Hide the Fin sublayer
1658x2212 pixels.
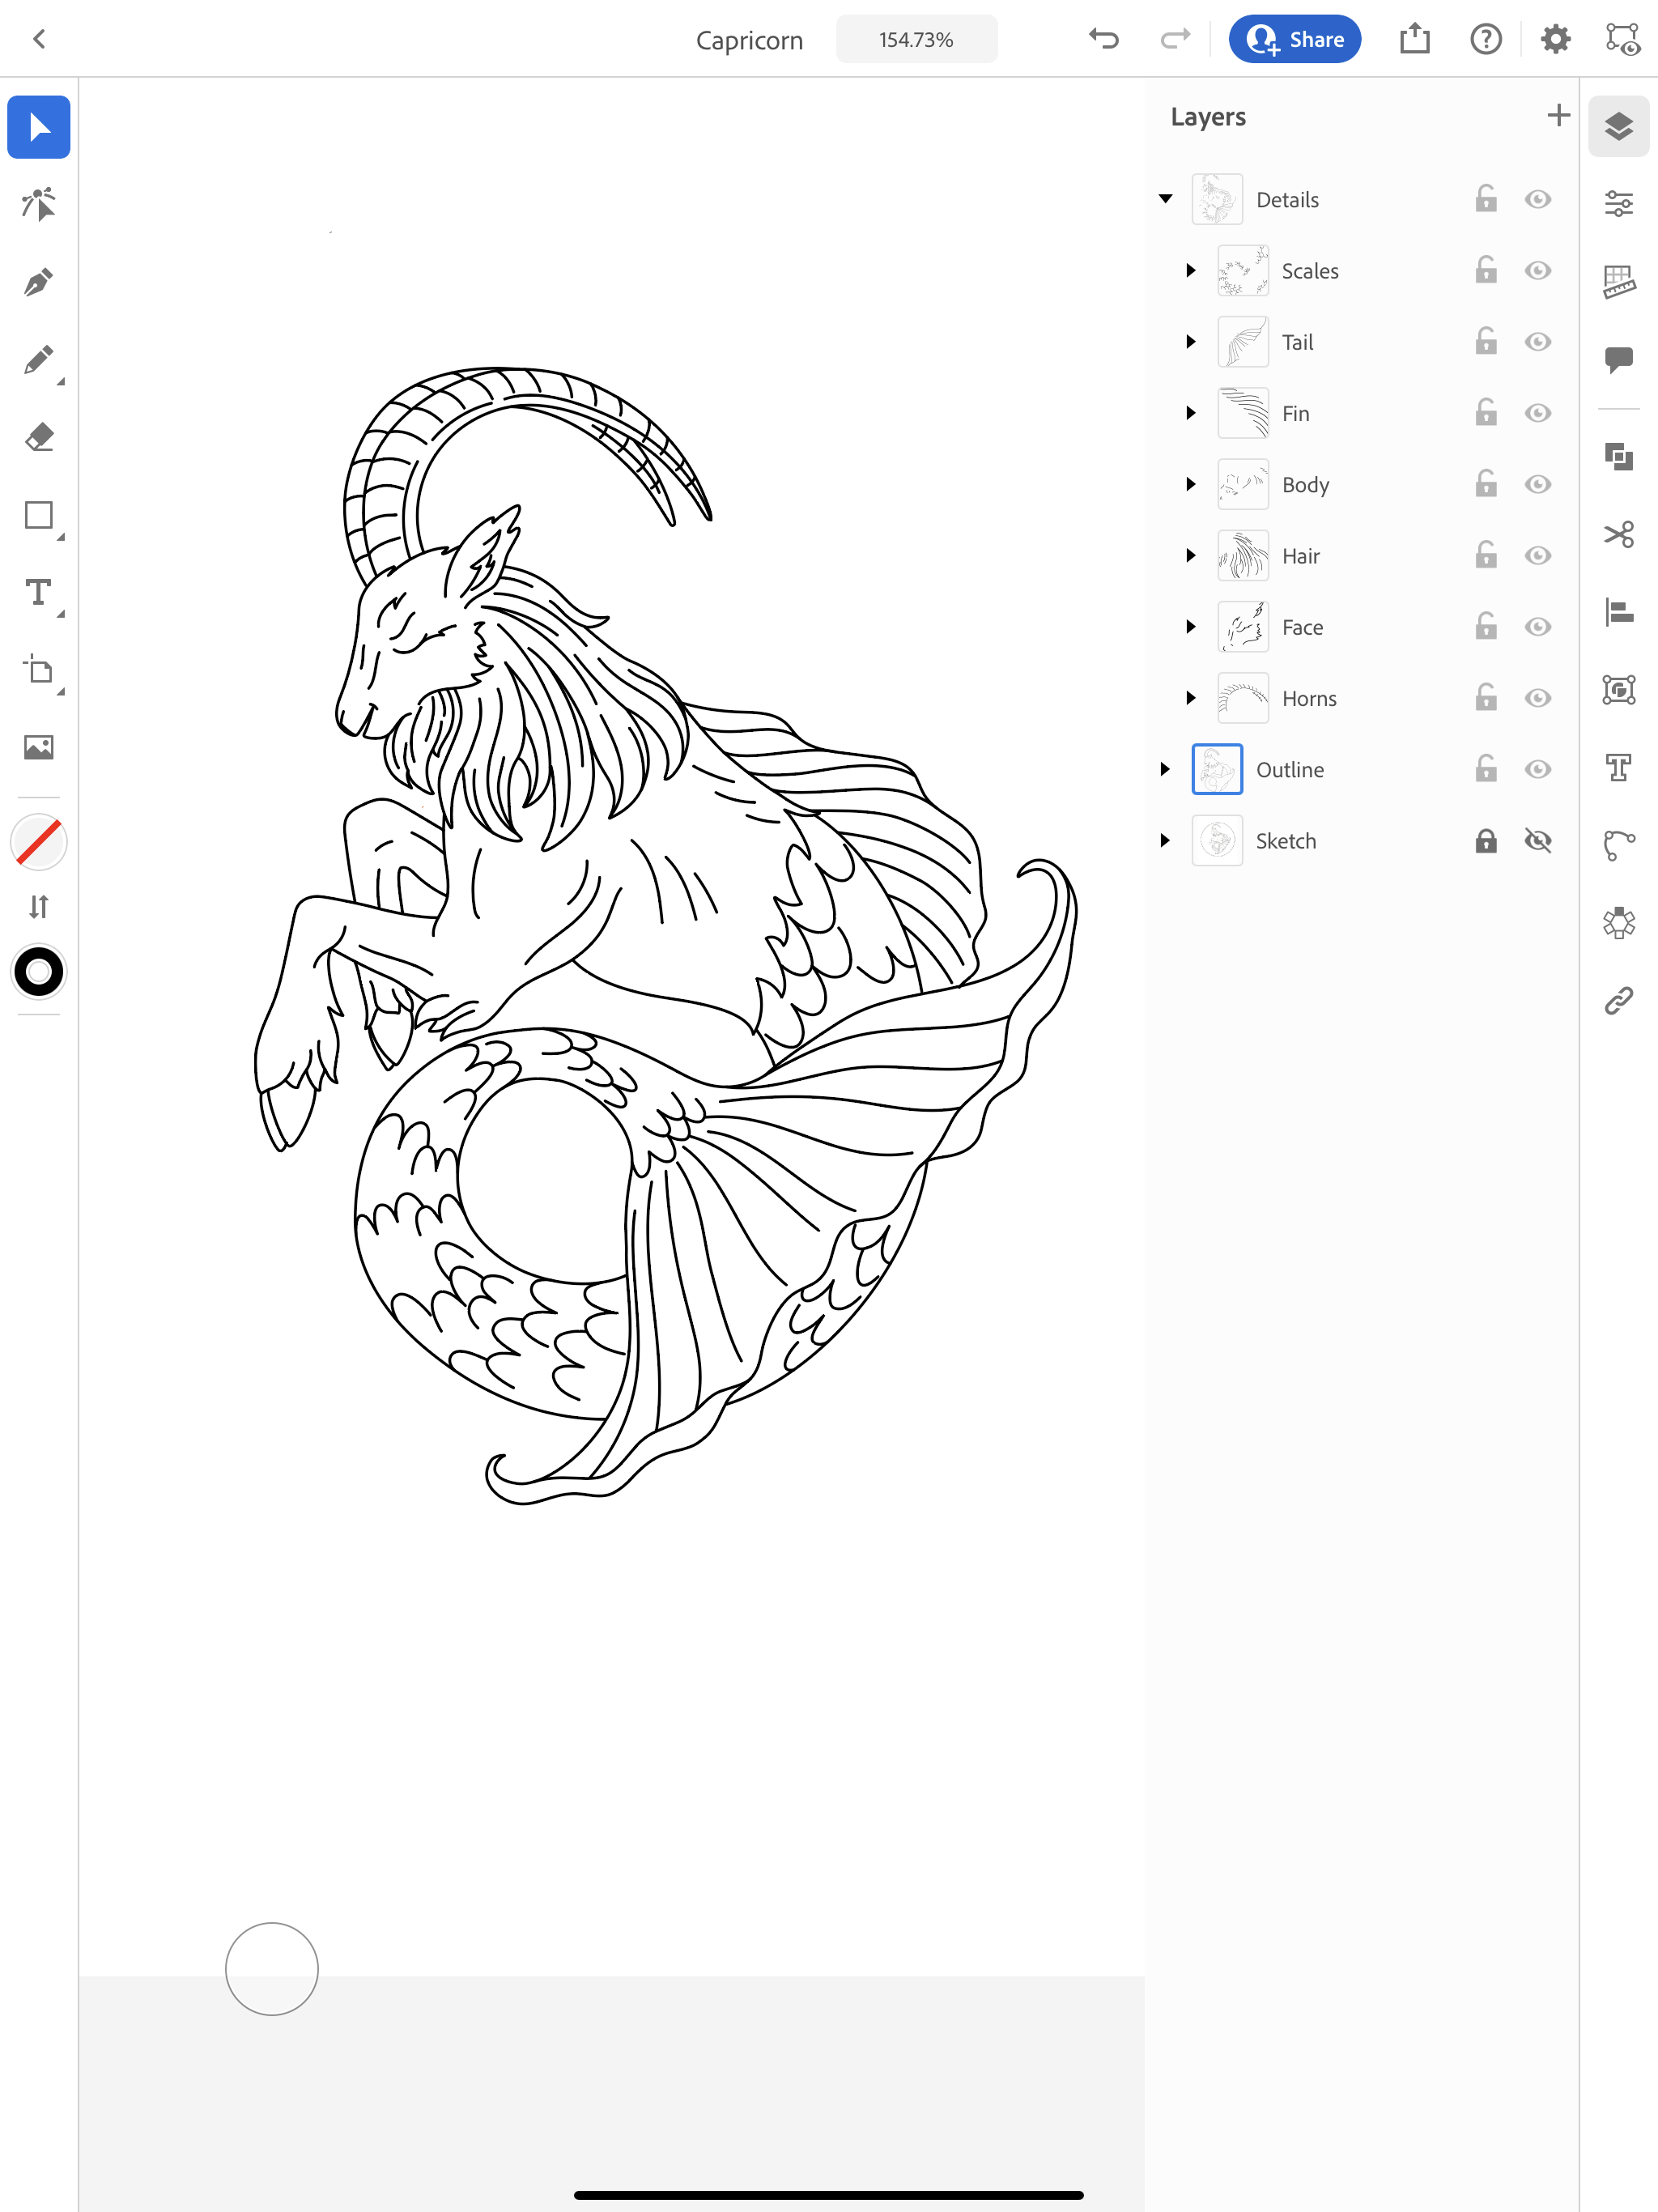(1538, 413)
